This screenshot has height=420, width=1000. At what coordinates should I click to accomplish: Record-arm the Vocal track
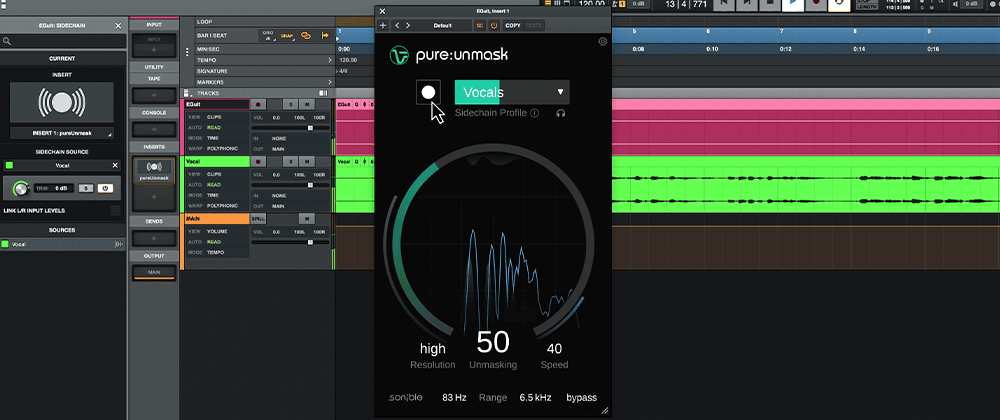point(258,162)
